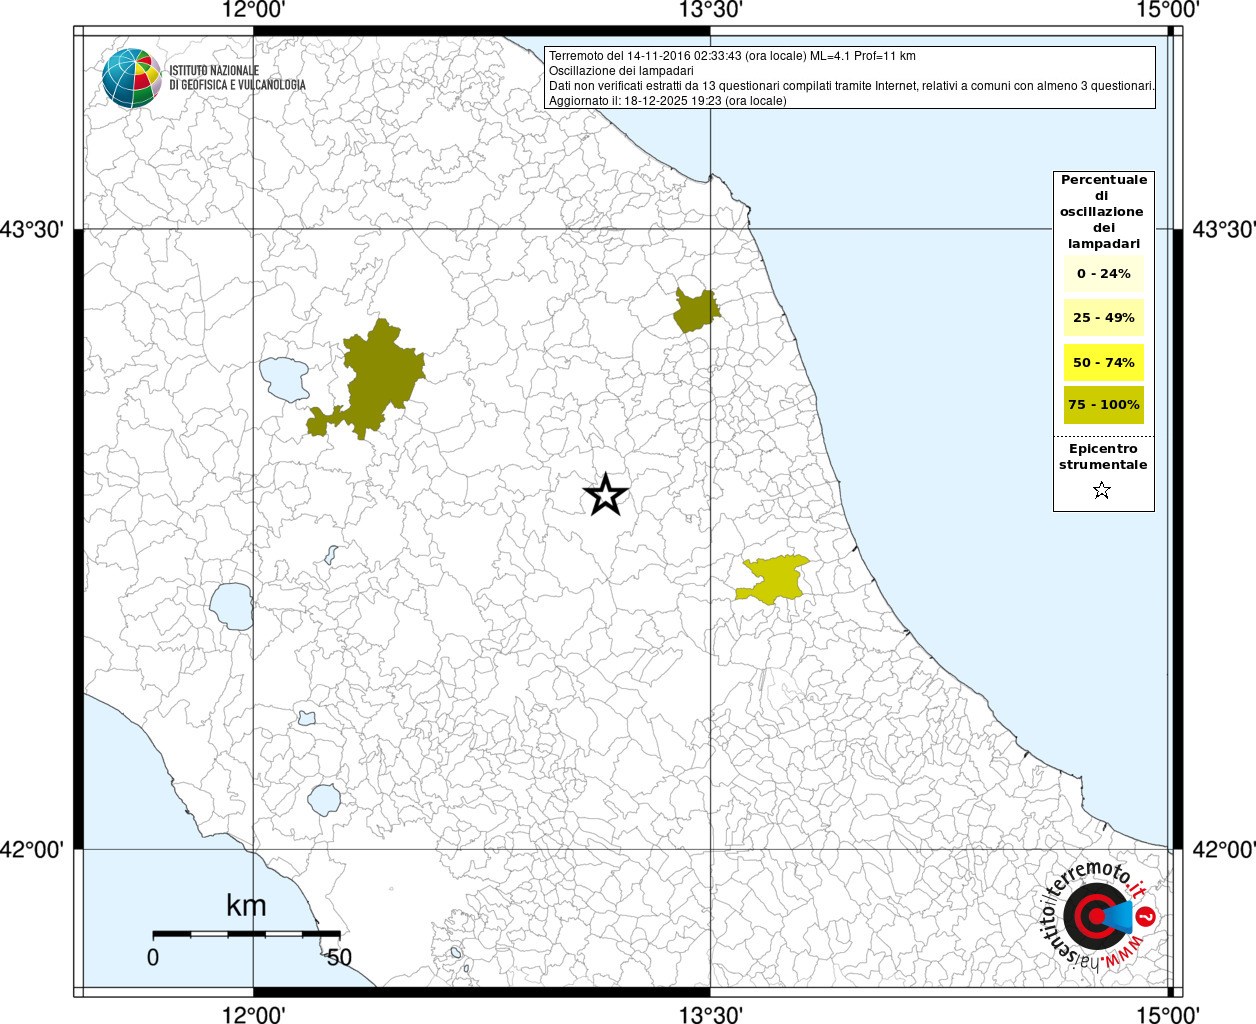This screenshot has height=1024, width=1256.
Task: Select the 50 - 74% legend swatch
Action: coord(1104,362)
